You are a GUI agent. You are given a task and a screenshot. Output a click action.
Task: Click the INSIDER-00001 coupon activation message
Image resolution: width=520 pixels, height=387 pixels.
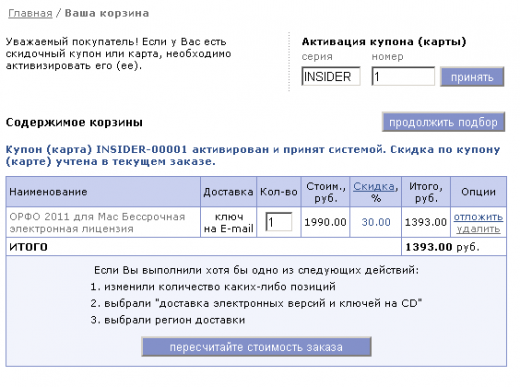point(253,155)
